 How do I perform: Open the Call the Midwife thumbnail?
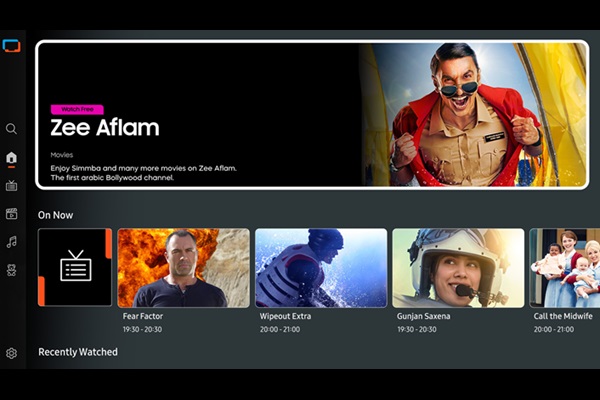pos(565,268)
